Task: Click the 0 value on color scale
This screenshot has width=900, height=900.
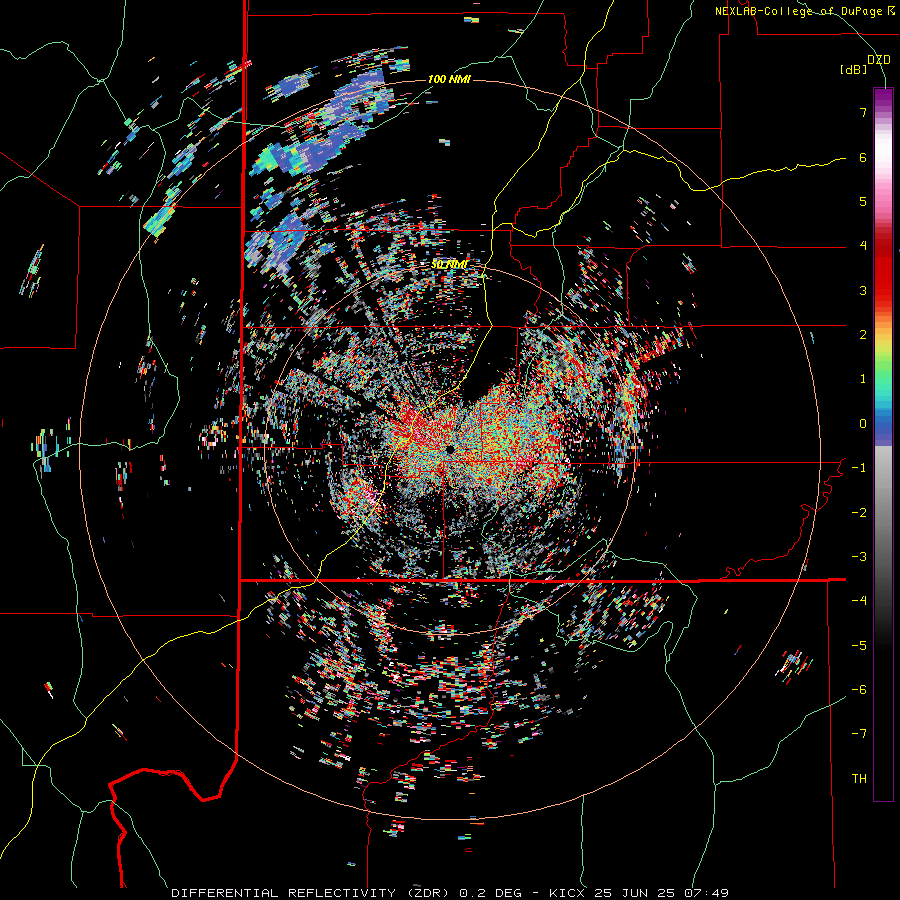Action: [863, 424]
